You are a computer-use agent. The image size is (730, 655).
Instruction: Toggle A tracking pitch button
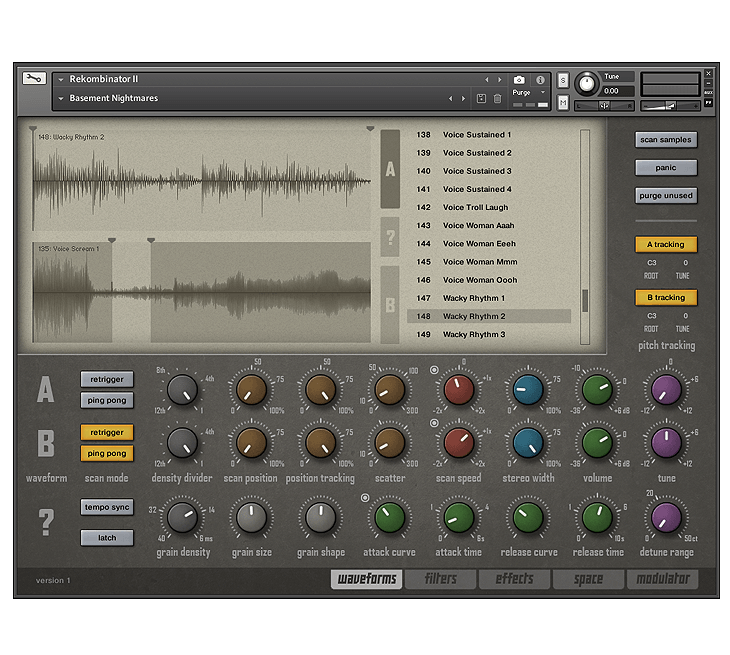pos(666,244)
